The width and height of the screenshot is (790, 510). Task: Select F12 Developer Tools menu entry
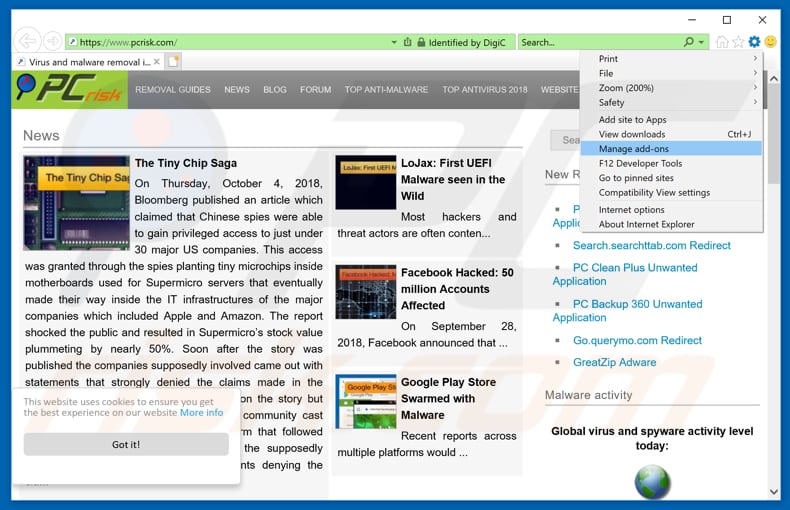640,163
